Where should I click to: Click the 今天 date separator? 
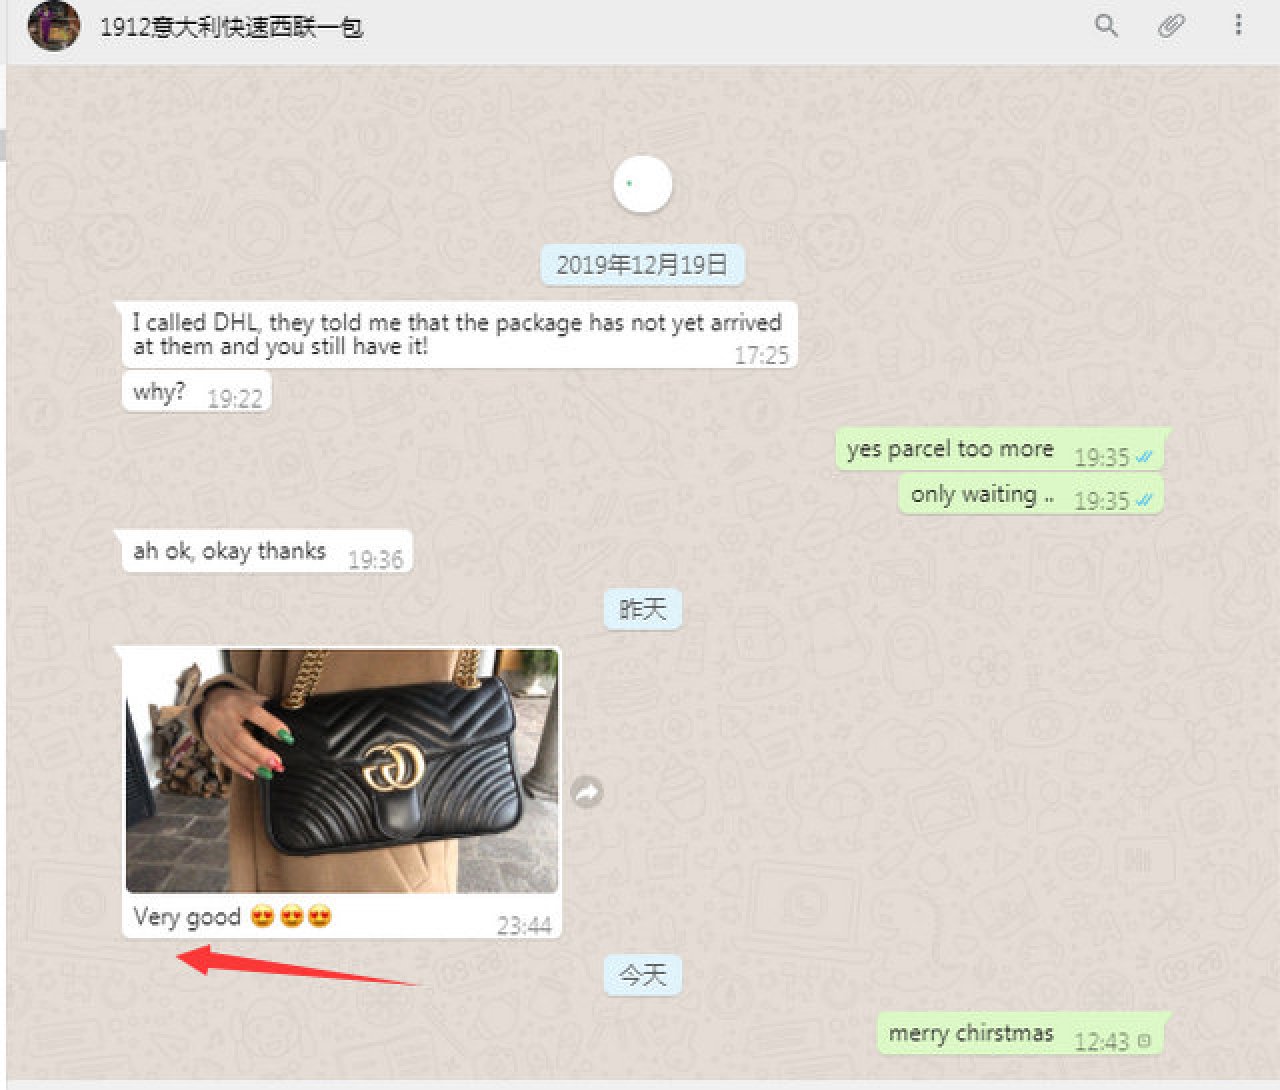coord(642,975)
